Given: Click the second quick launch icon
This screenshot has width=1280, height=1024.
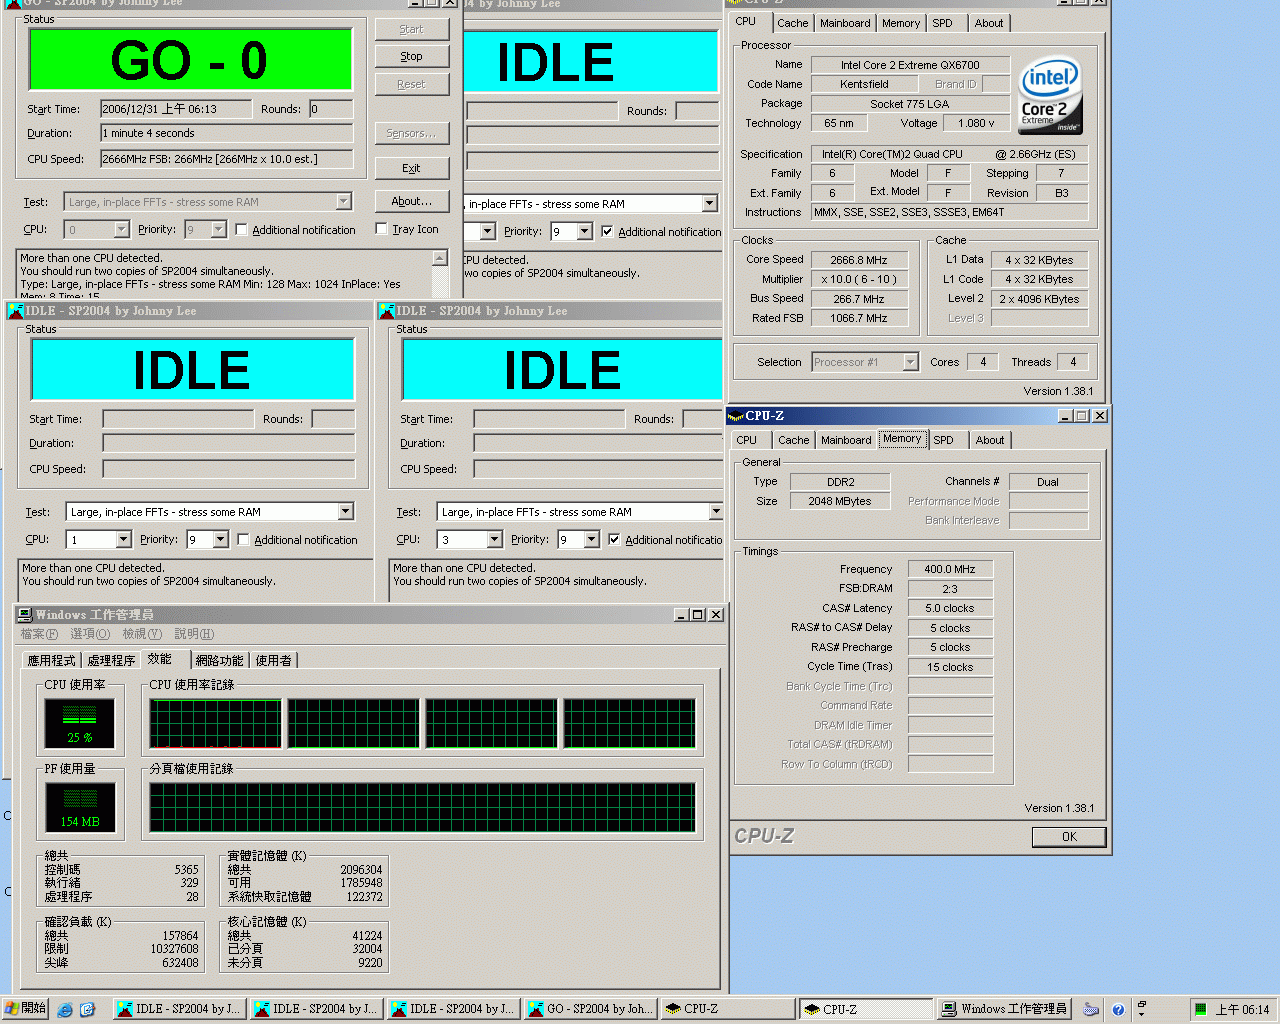Looking at the screenshot, I should coord(87,1009).
